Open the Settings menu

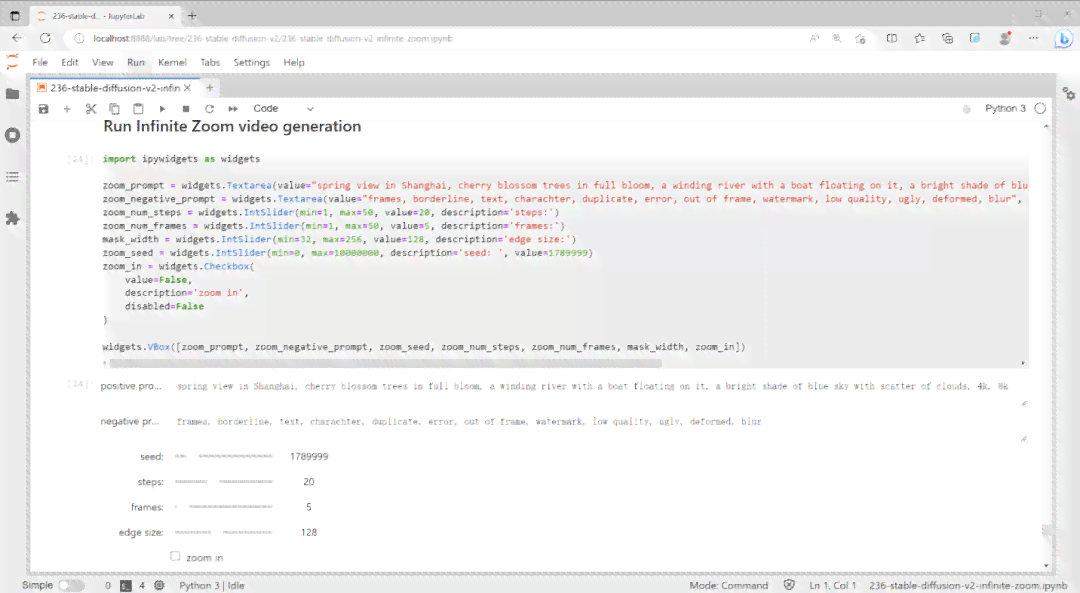(x=251, y=62)
